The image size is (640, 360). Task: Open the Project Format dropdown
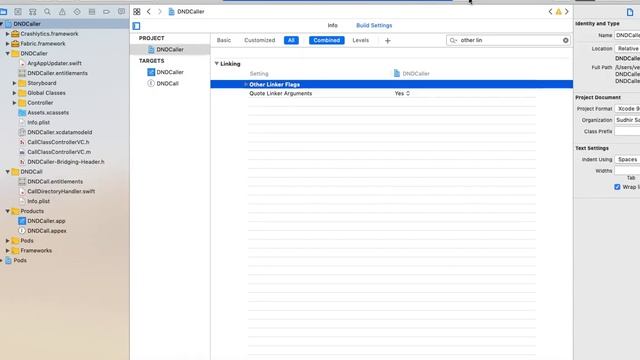pos(627,109)
